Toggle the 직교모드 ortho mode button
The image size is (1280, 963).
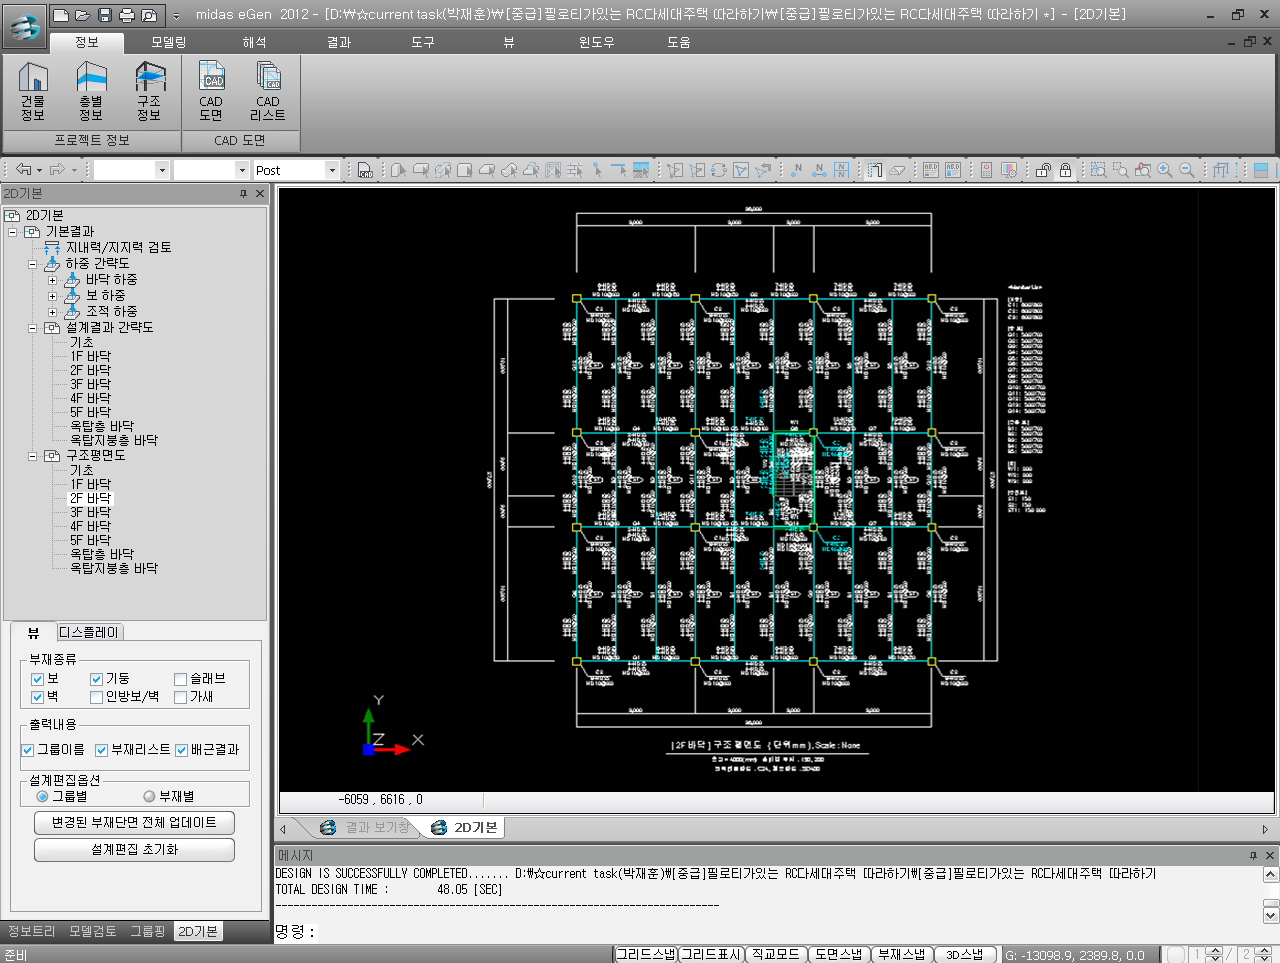click(775, 954)
